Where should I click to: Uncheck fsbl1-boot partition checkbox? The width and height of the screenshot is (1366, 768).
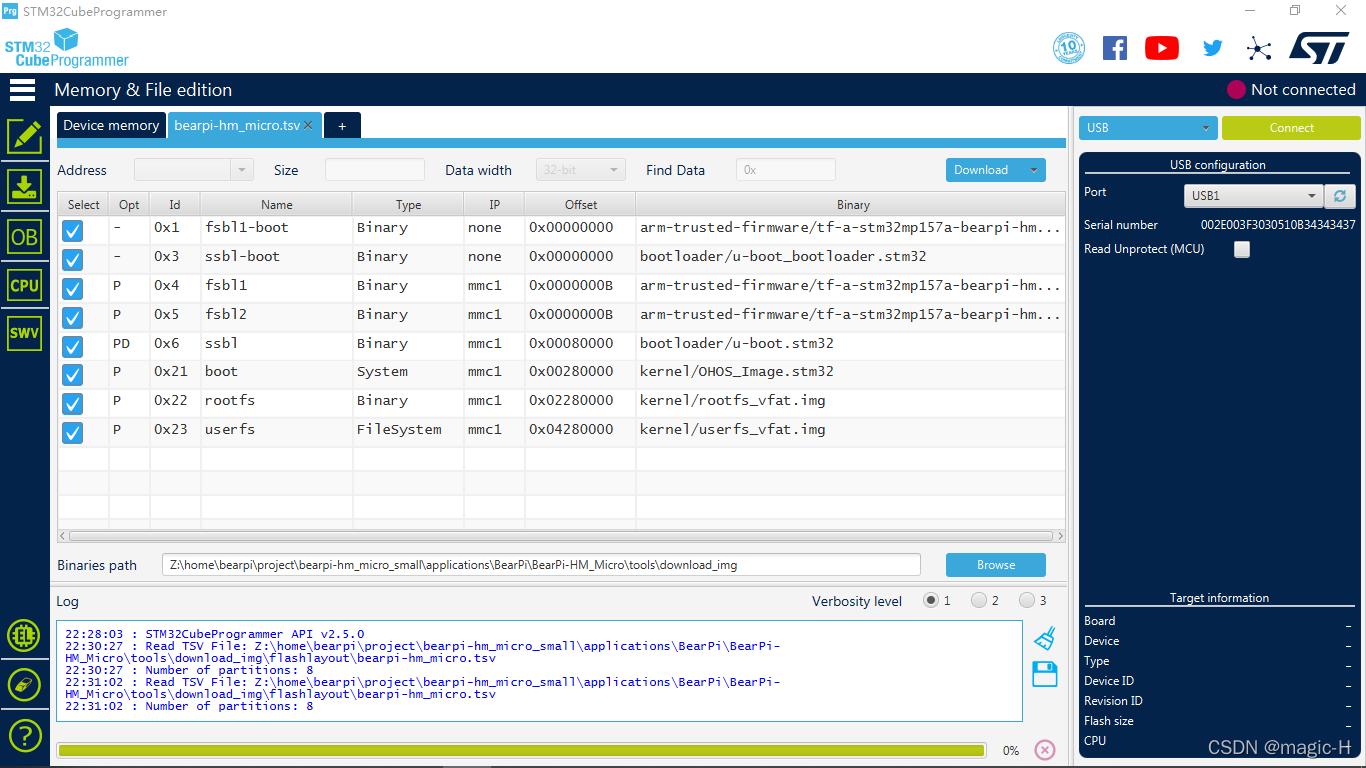(73, 231)
